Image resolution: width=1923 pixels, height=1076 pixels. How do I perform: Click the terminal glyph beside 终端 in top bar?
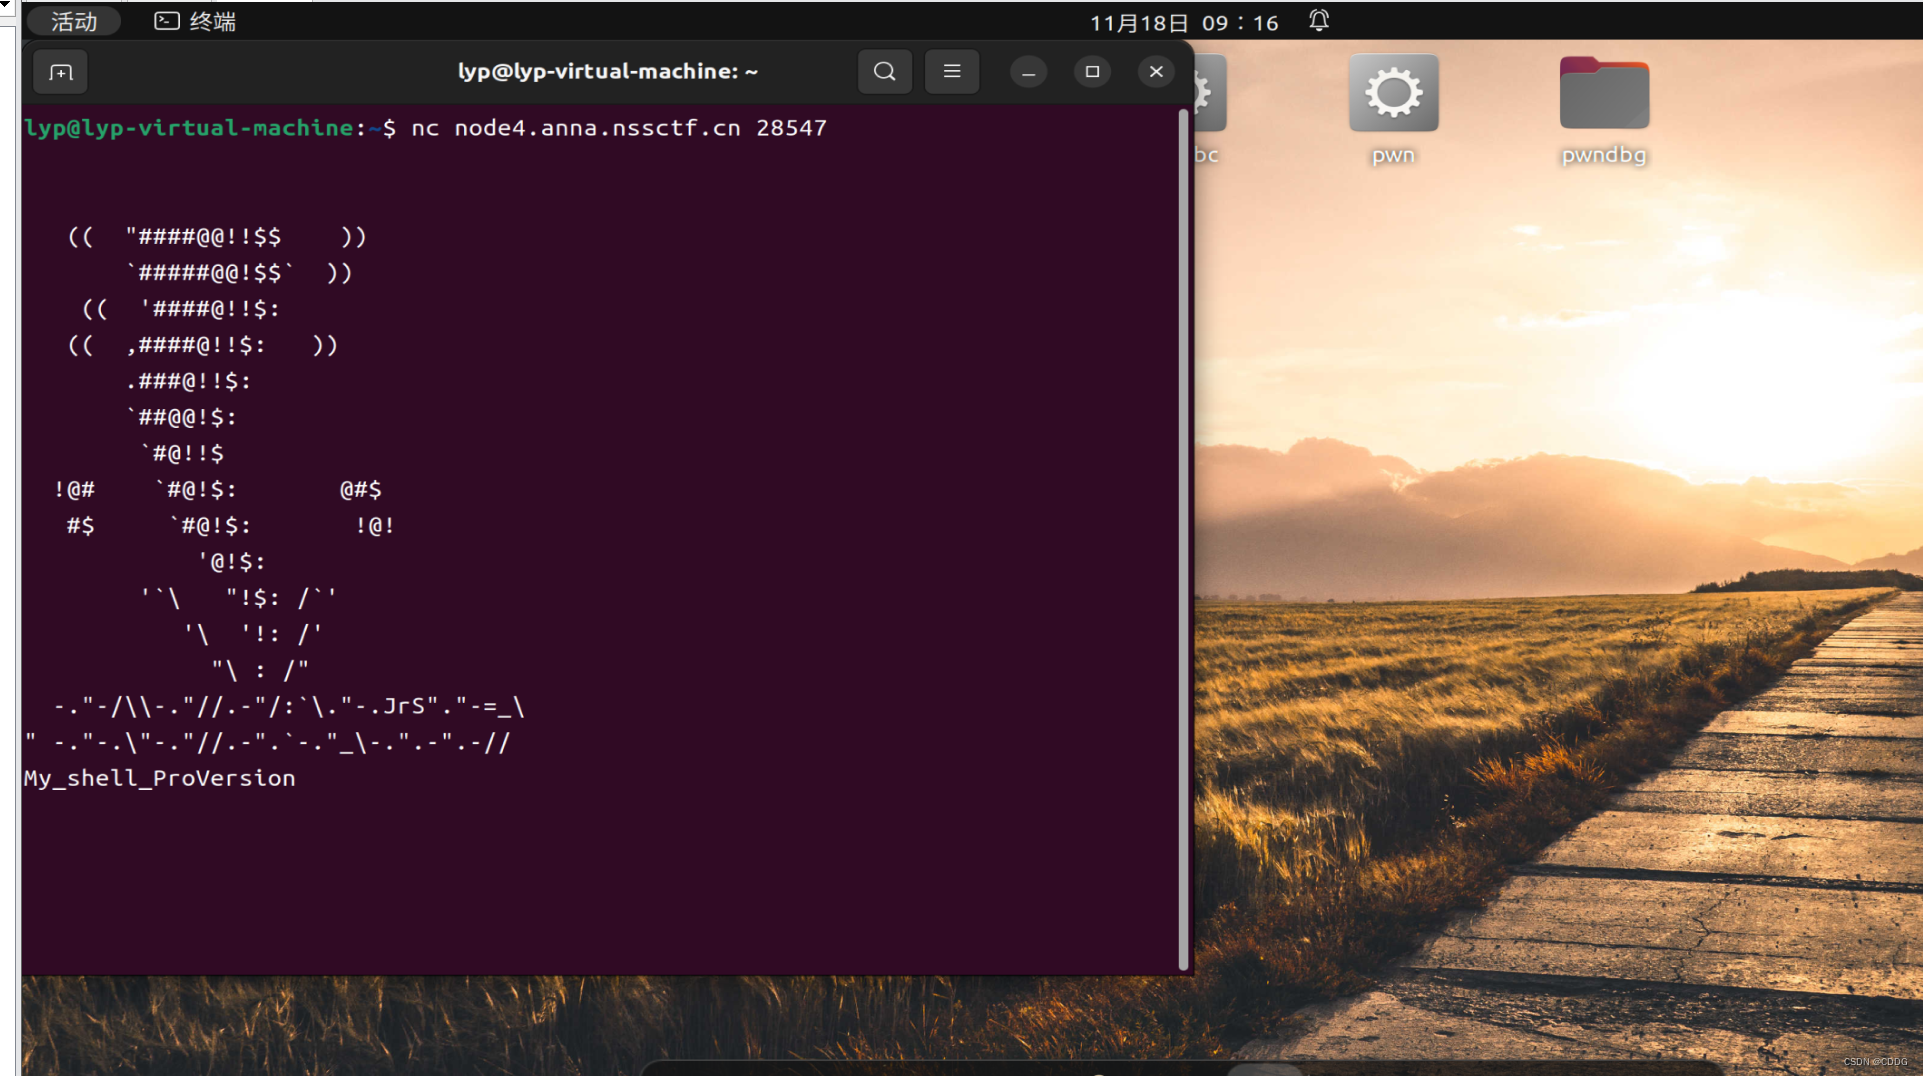(x=166, y=20)
